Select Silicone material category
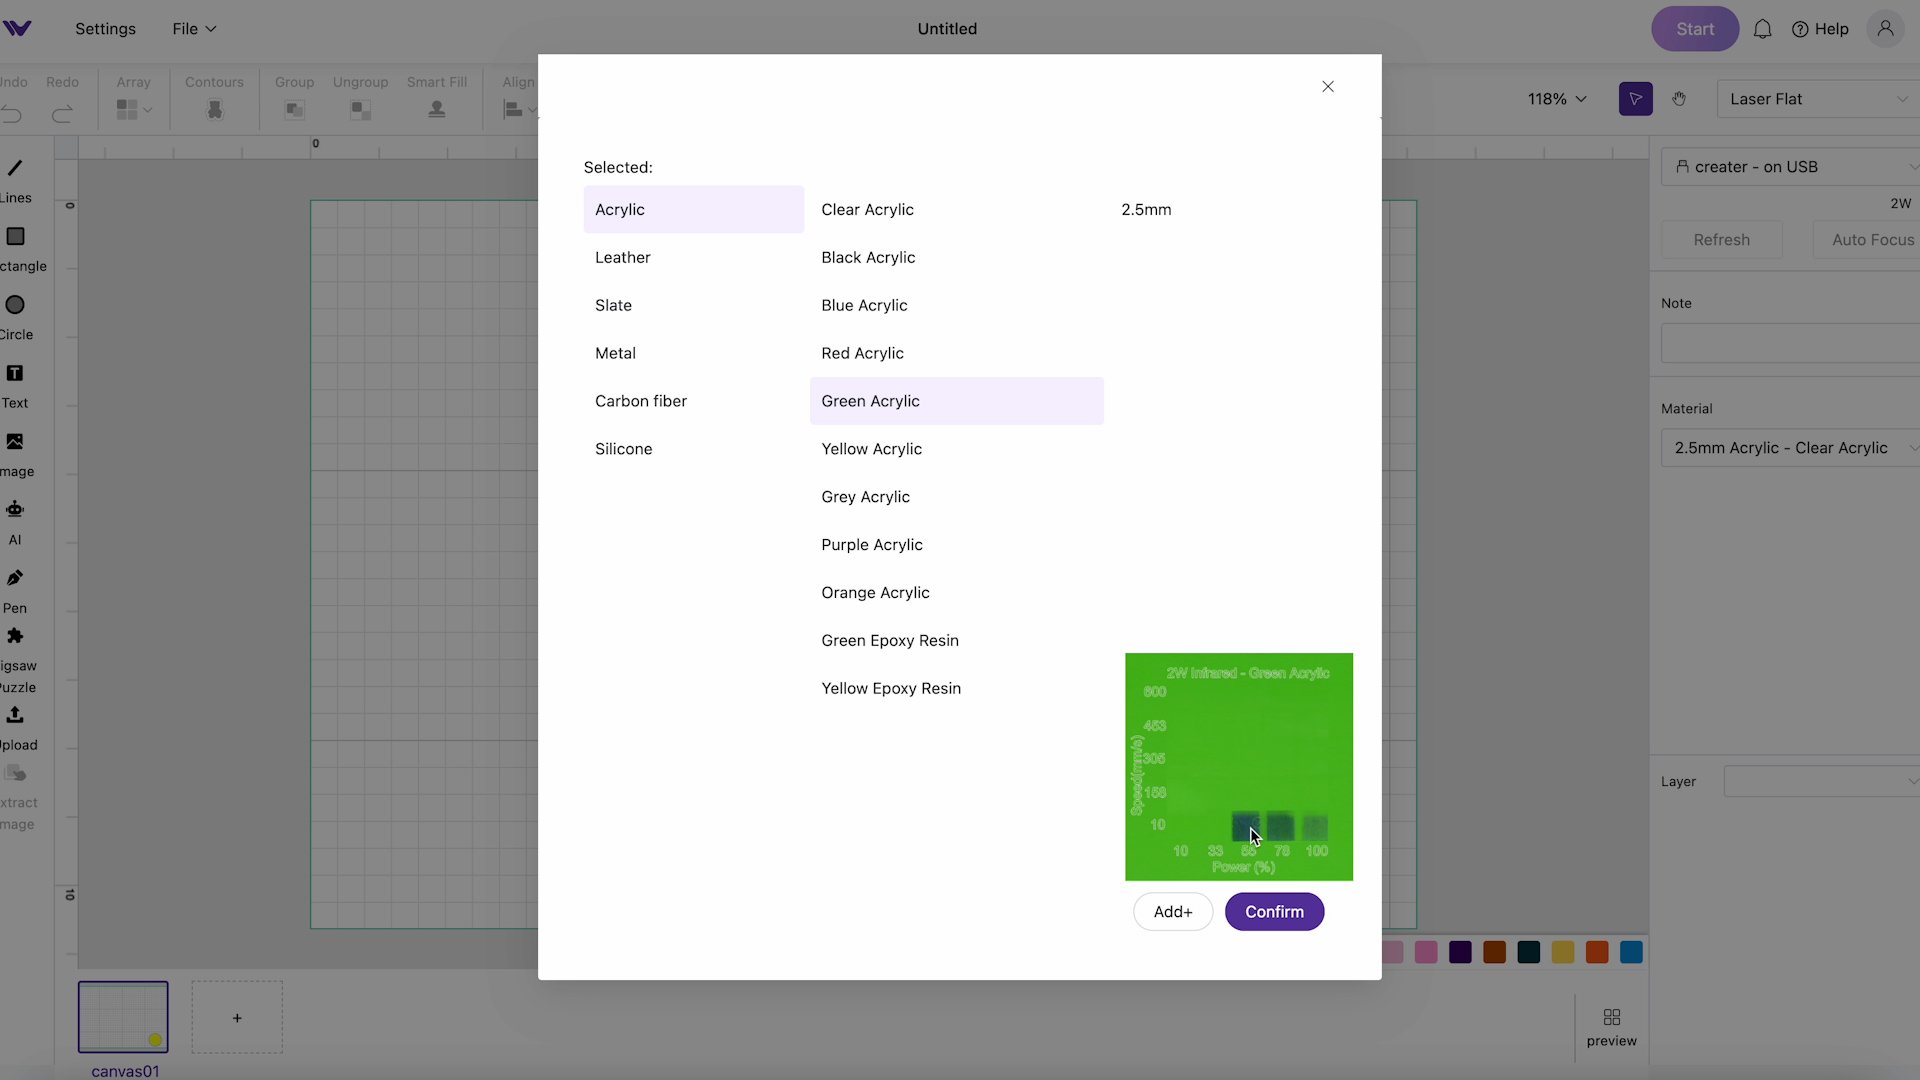This screenshot has height=1080, width=1920. coord(622,448)
